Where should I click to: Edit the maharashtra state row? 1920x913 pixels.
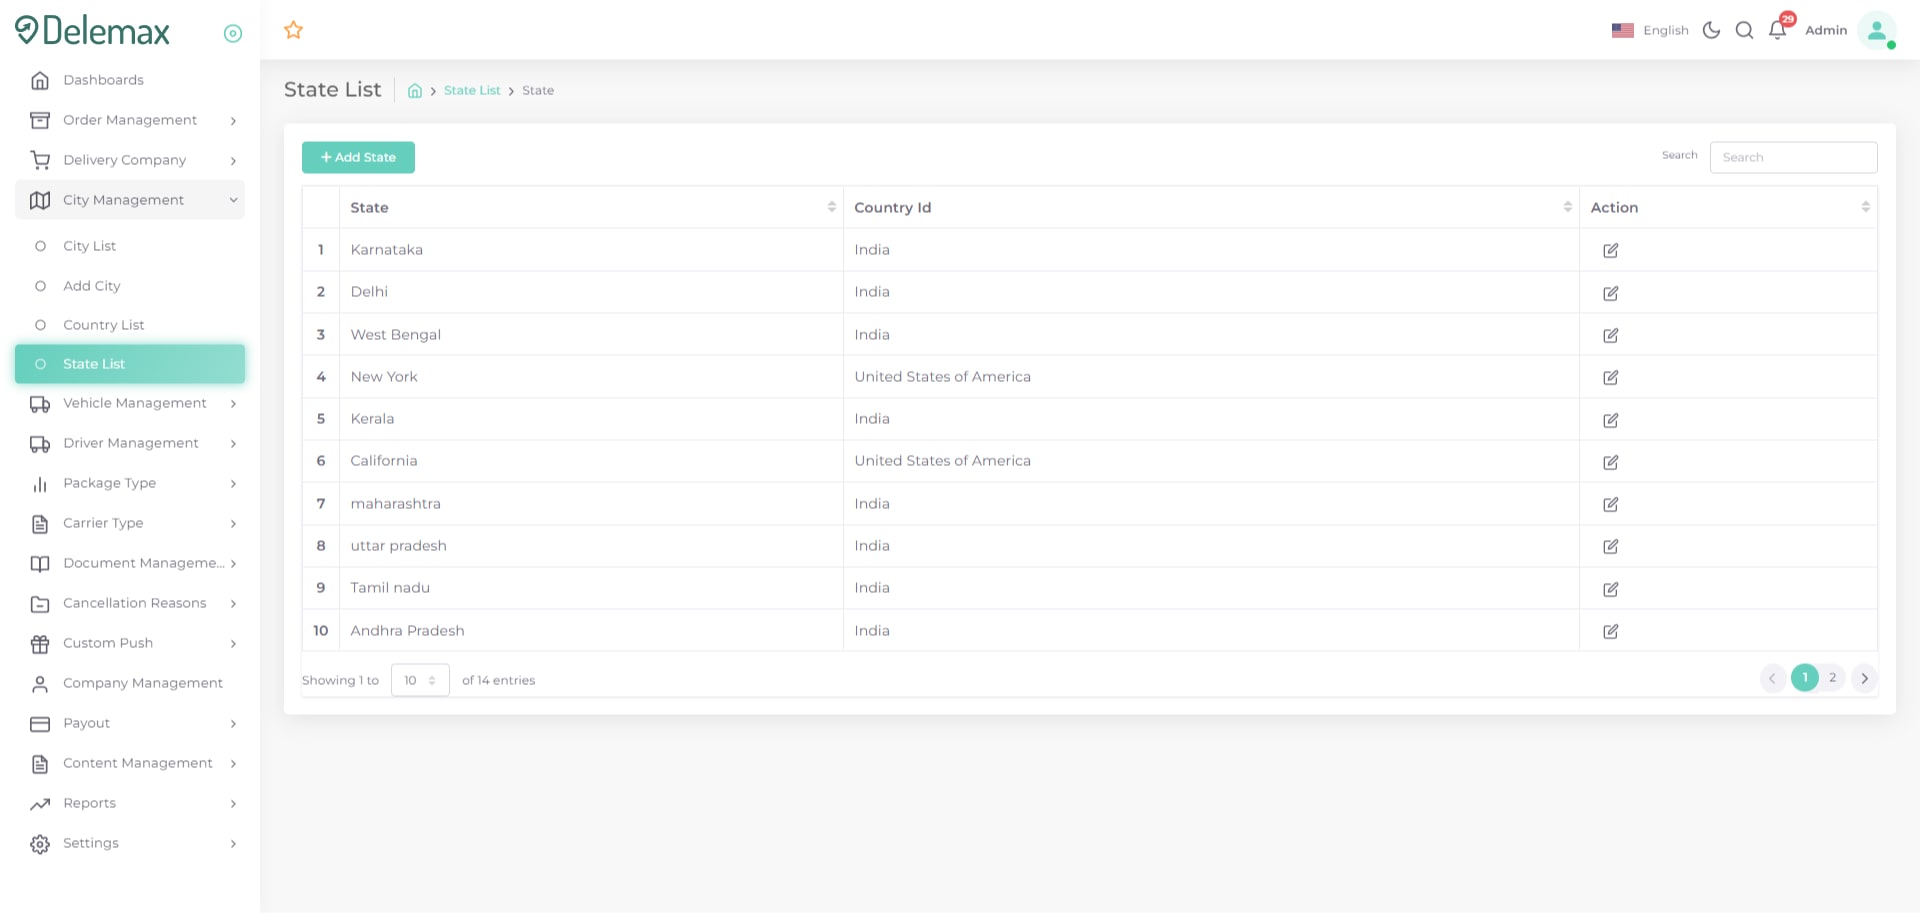[x=1611, y=505]
